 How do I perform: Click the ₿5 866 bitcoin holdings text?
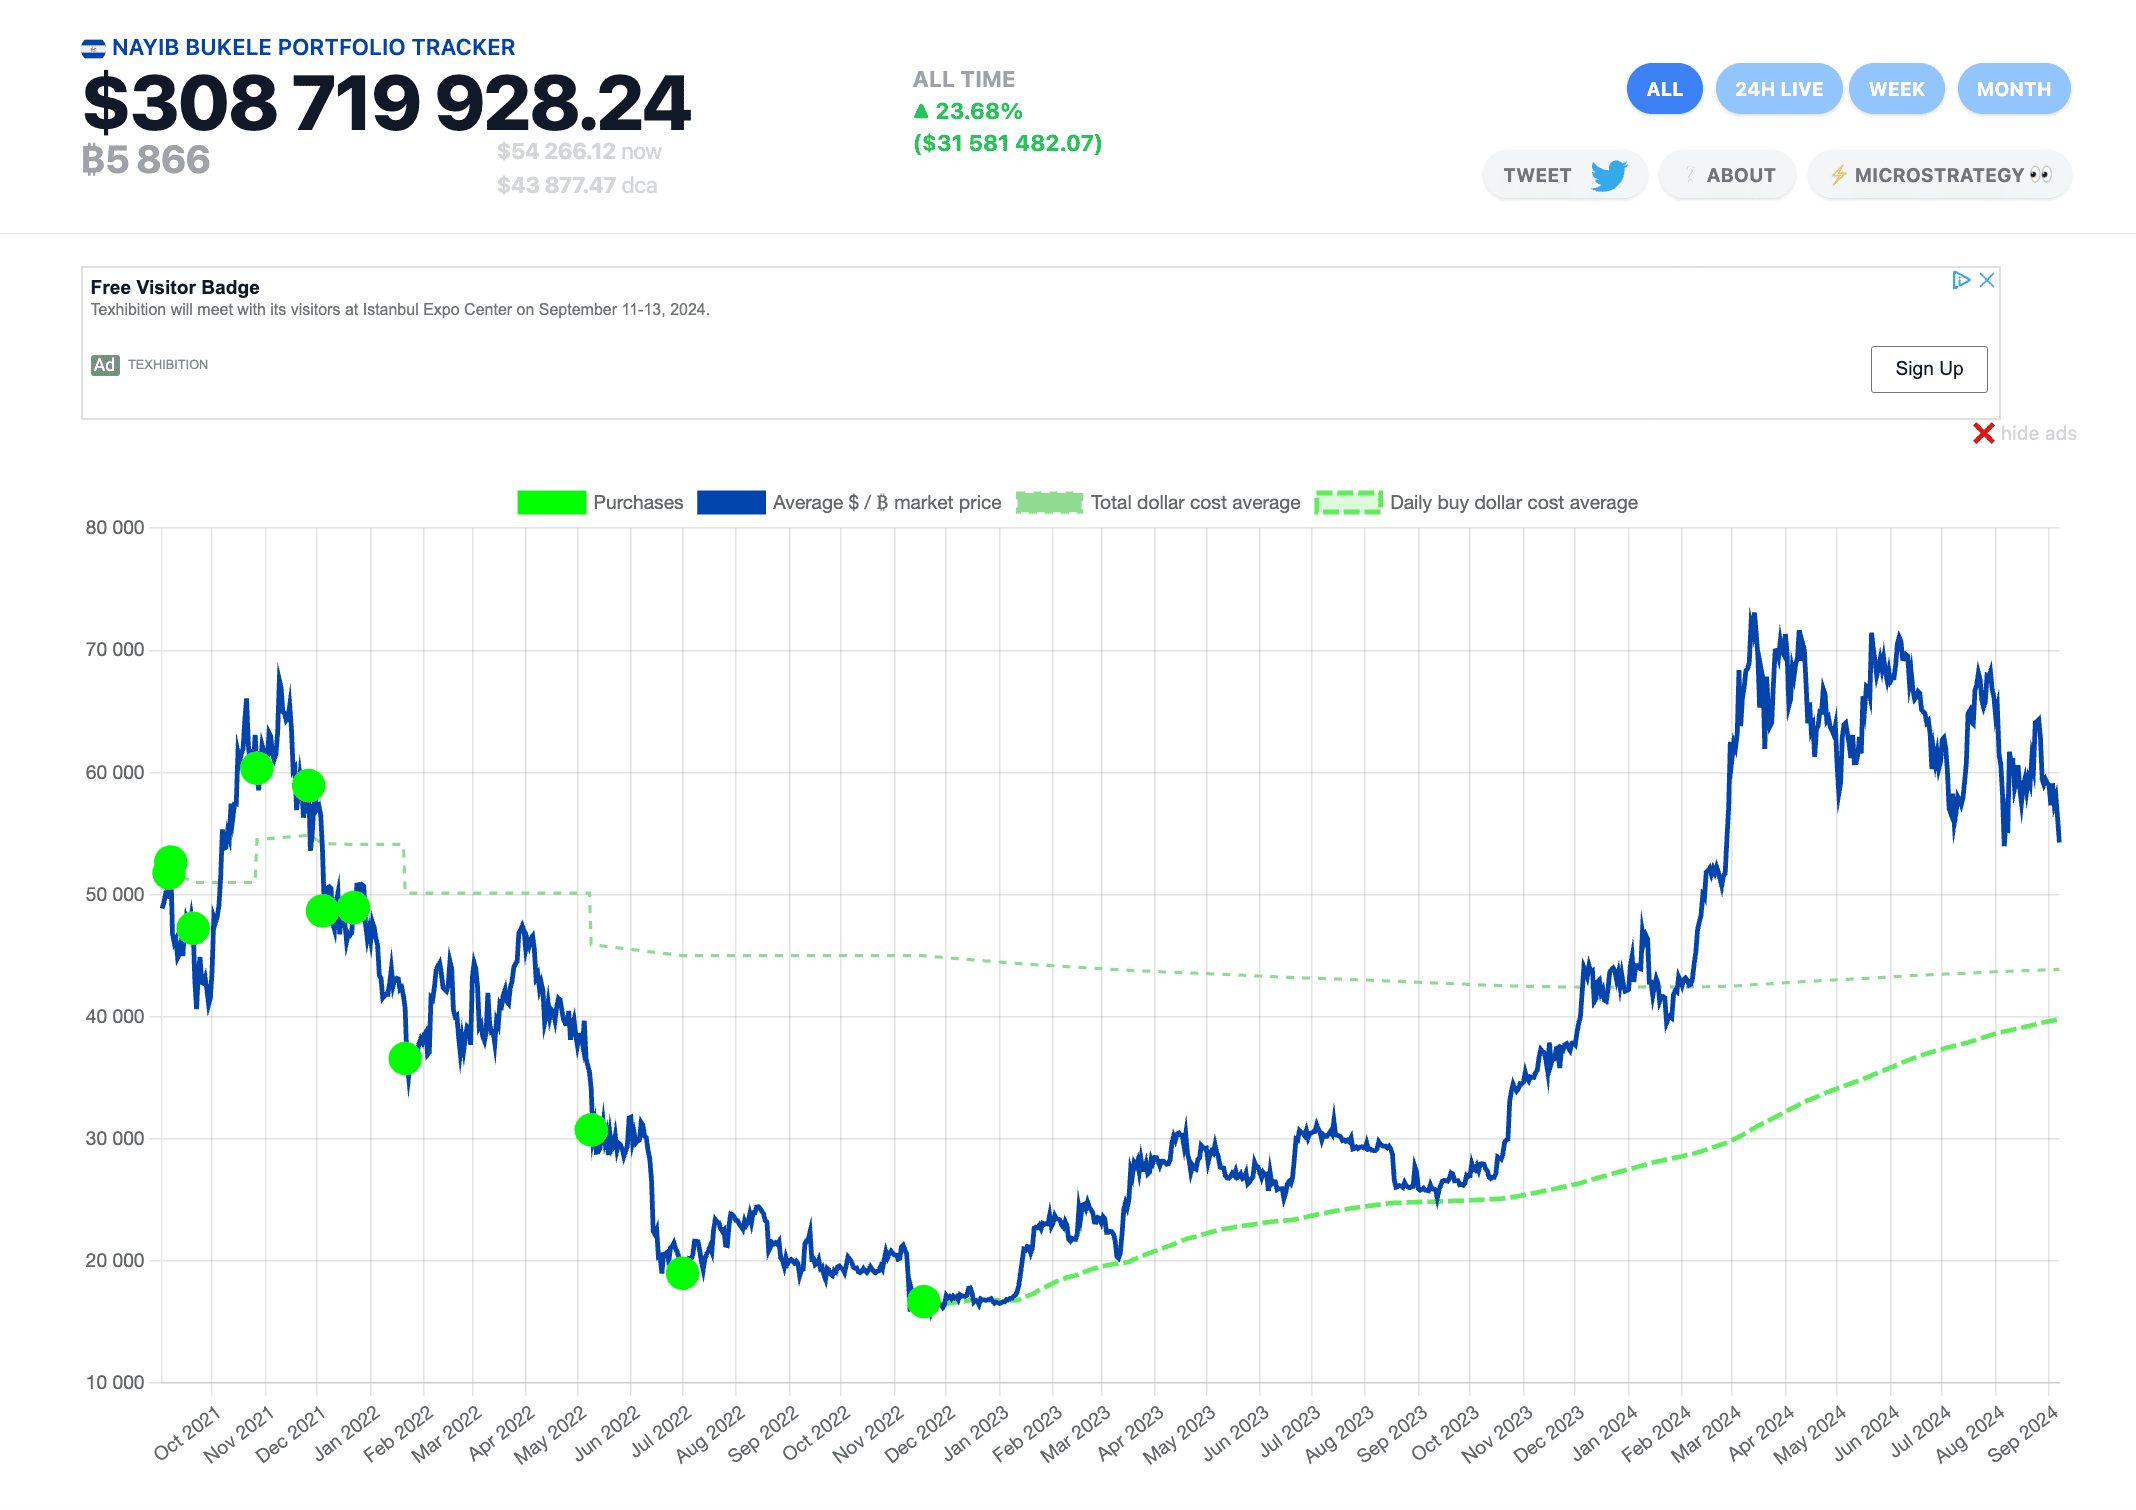pos(146,160)
